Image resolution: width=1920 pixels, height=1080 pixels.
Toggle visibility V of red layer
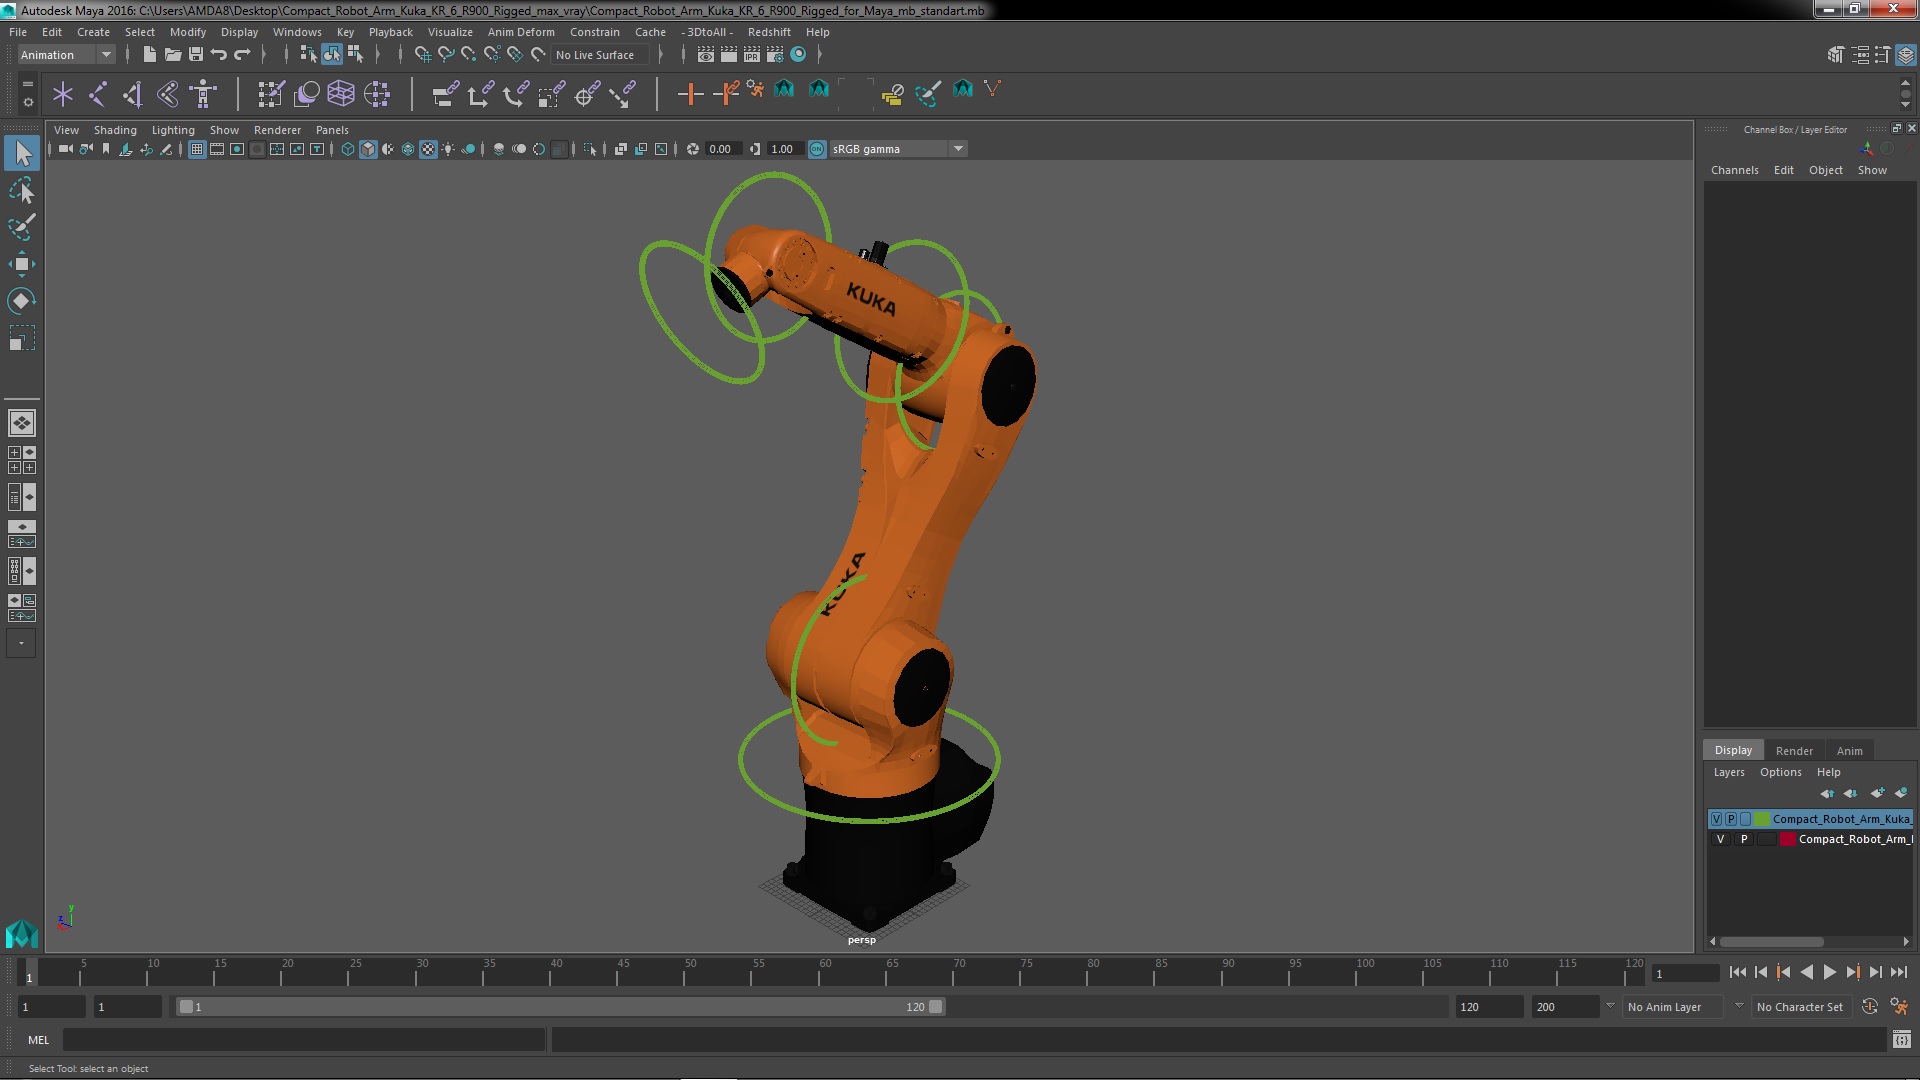pos(1720,840)
